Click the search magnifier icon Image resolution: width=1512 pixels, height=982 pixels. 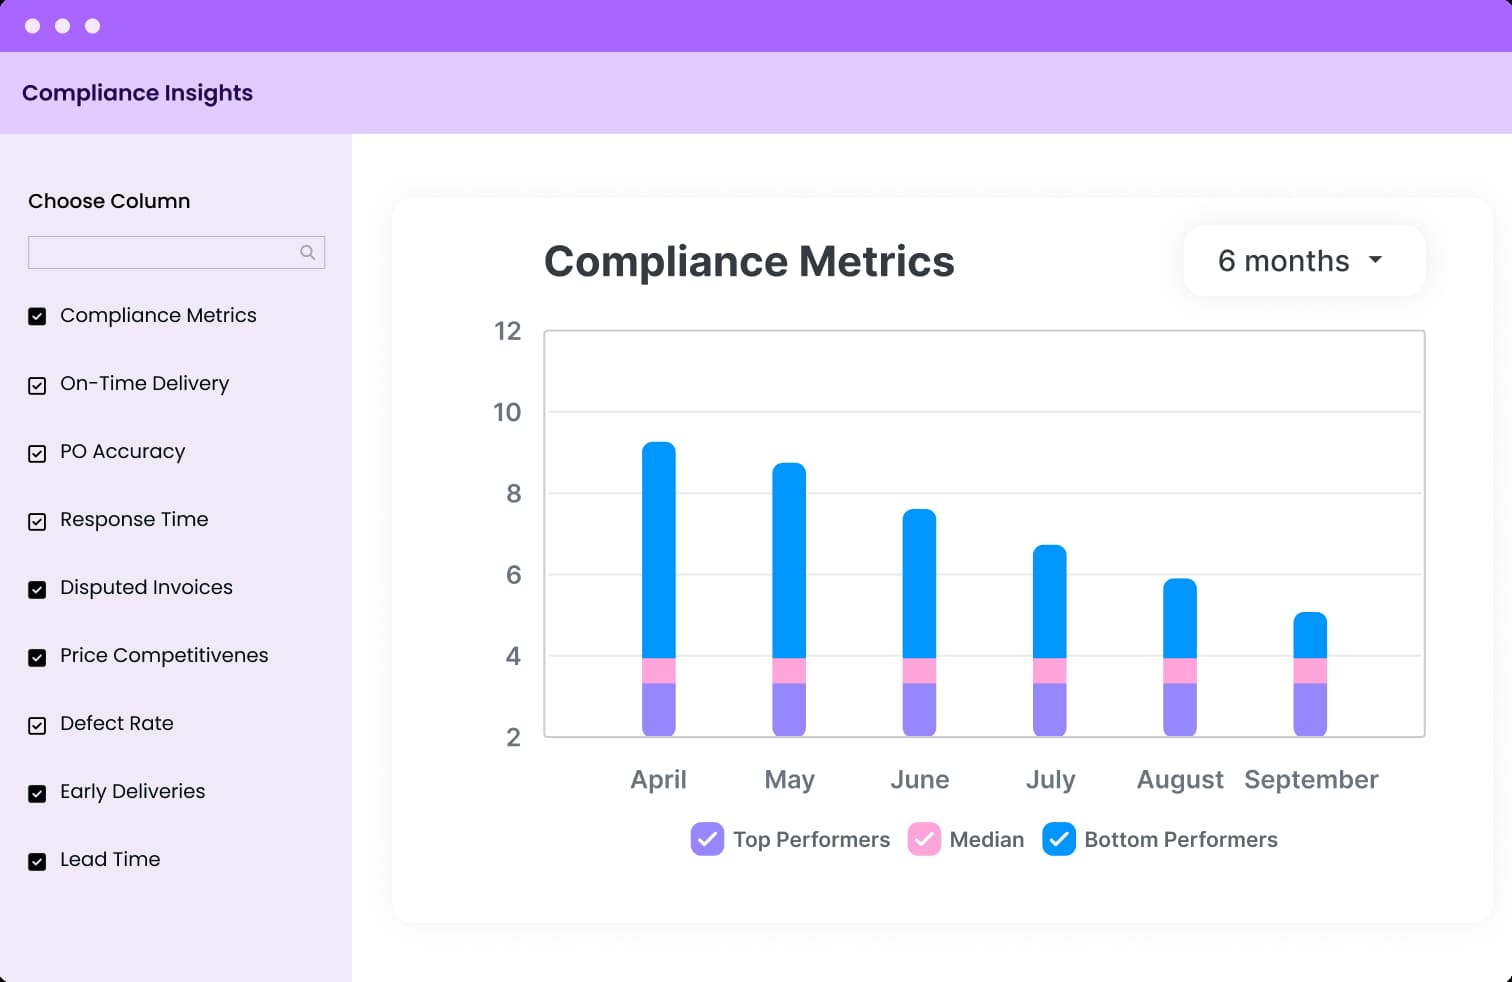(x=307, y=253)
